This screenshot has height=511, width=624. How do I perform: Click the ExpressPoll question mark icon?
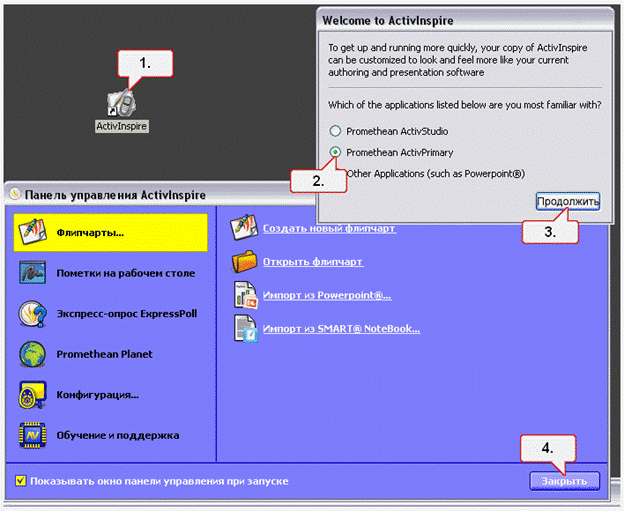(x=32, y=314)
